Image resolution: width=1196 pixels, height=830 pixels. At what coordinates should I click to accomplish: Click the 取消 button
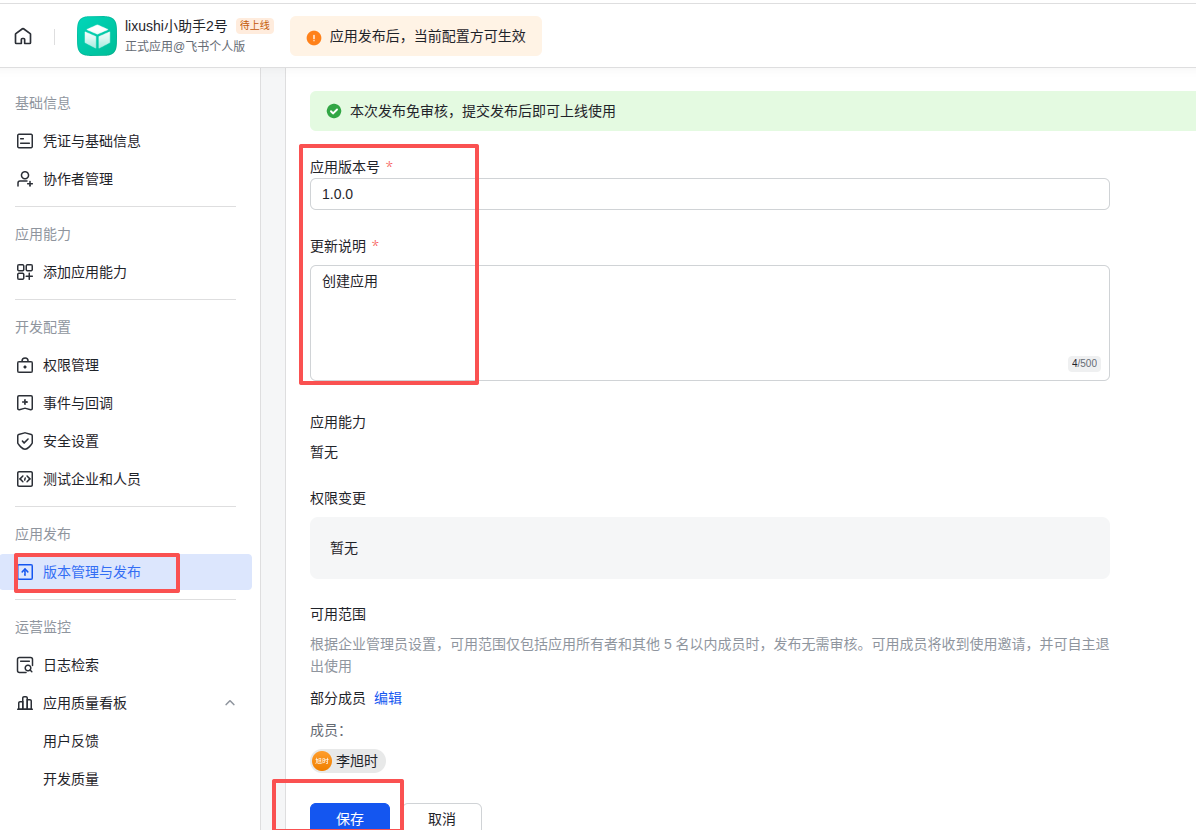[x=441, y=817]
